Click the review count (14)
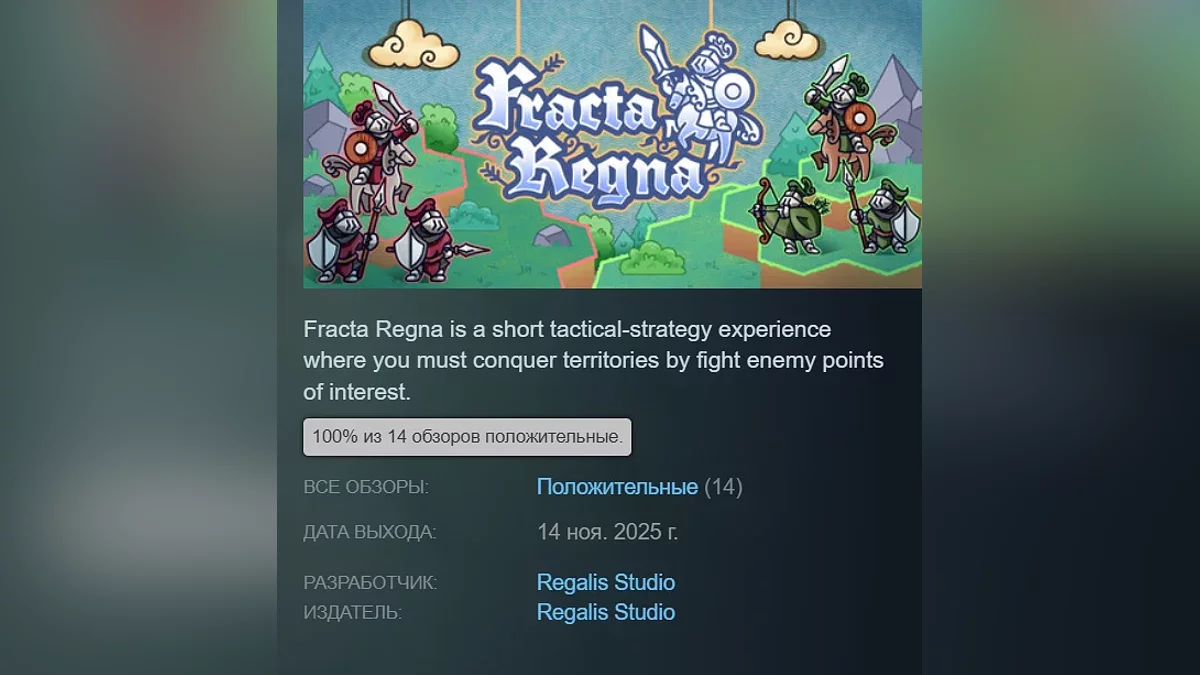Viewport: 1200px width, 675px height. click(x=723, y=487)
